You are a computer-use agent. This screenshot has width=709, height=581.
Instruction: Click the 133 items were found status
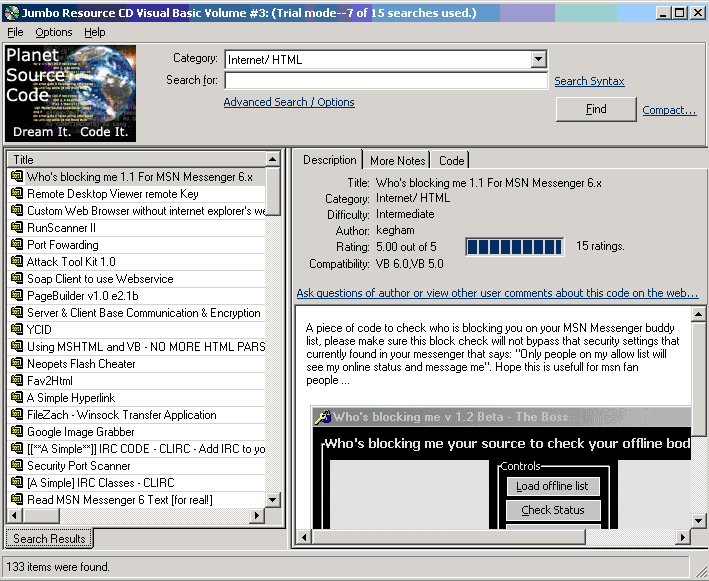57,567
